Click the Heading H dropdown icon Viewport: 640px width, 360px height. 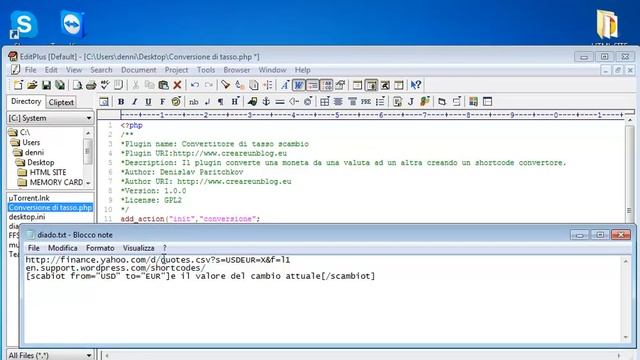pyautogui.click(x=235, y=102)
